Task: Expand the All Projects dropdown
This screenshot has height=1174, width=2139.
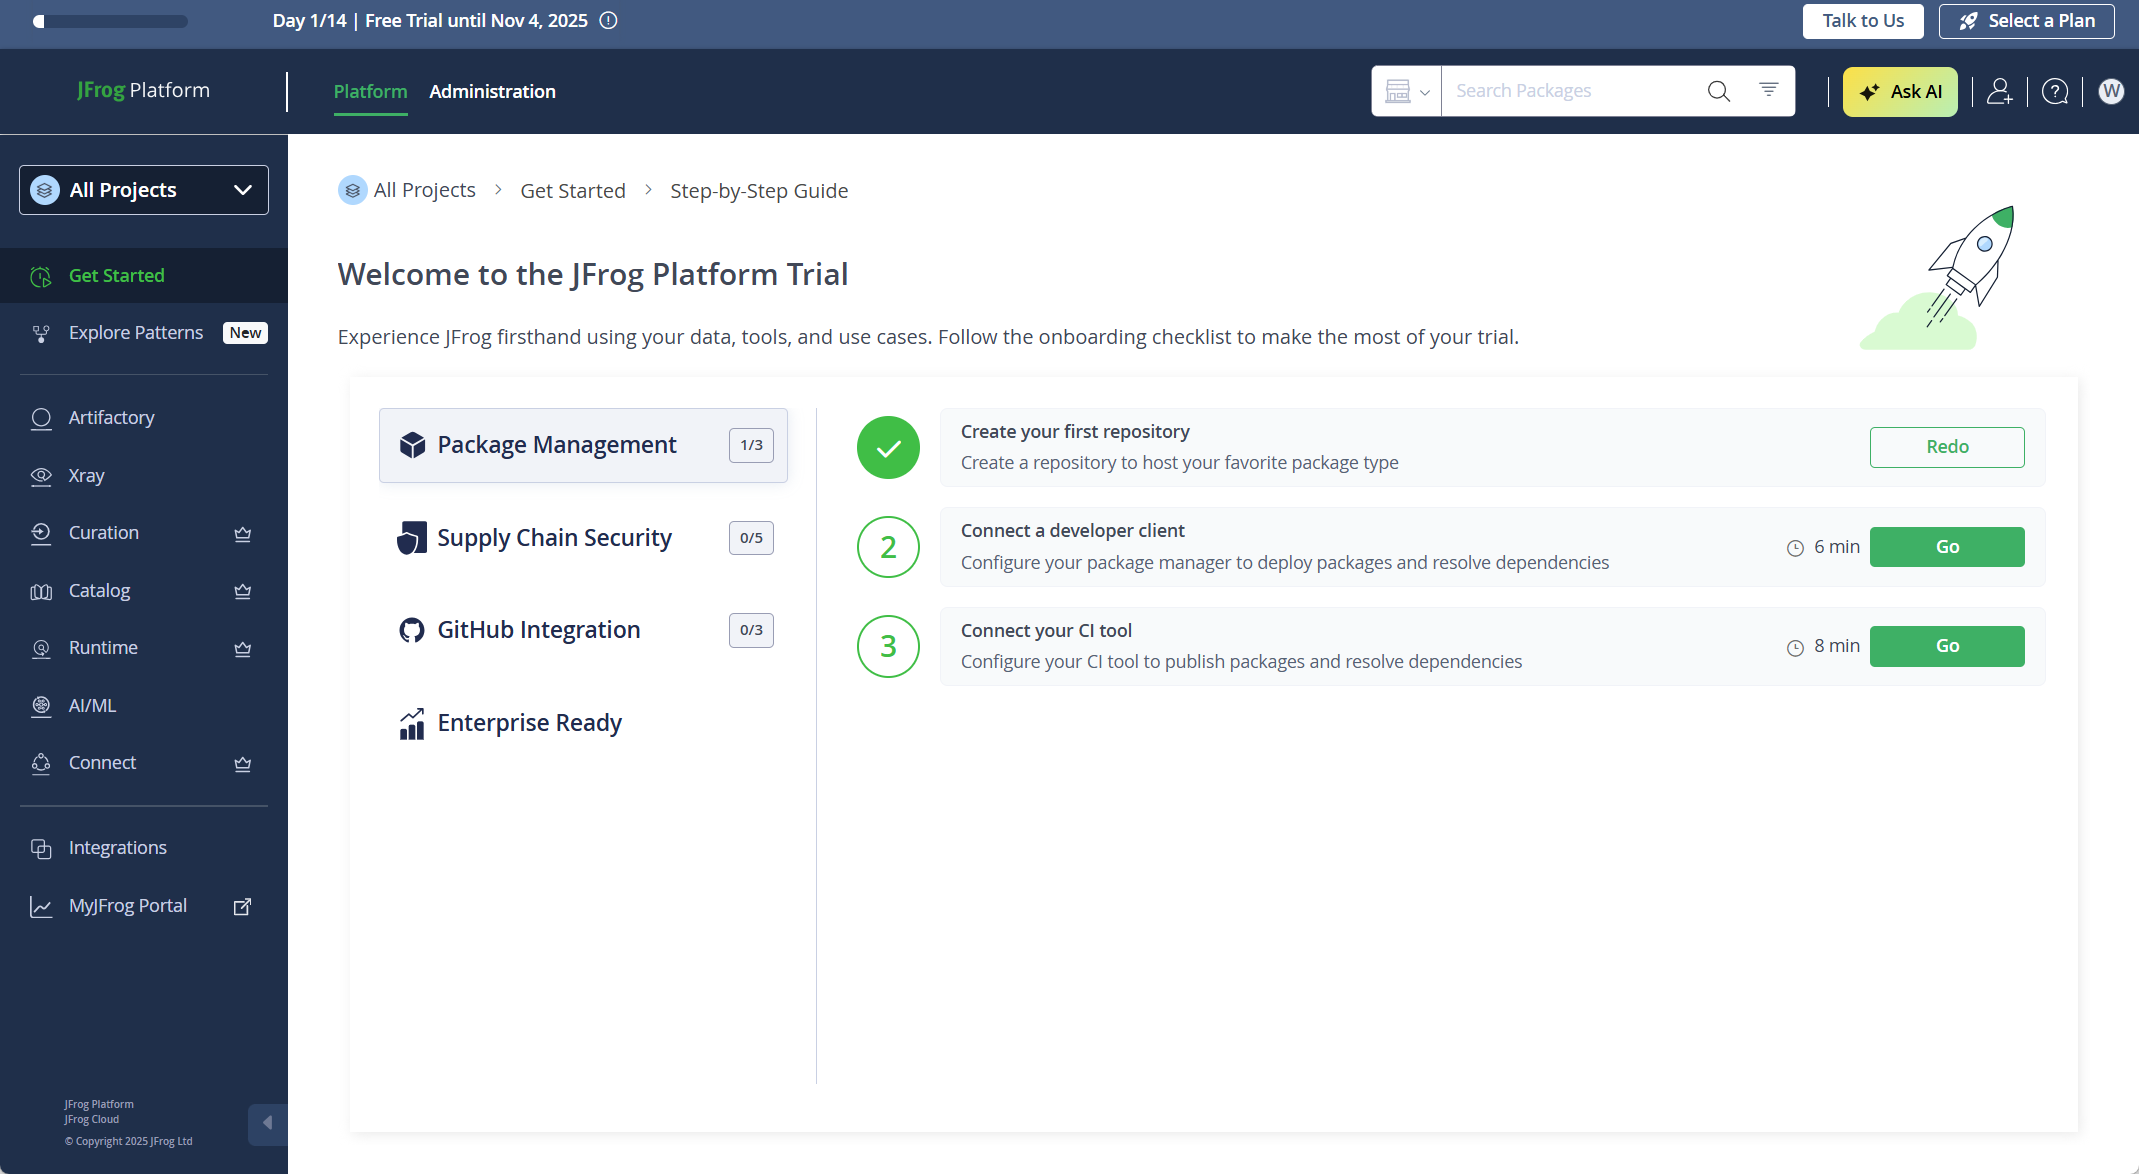Action: point(144,190)
